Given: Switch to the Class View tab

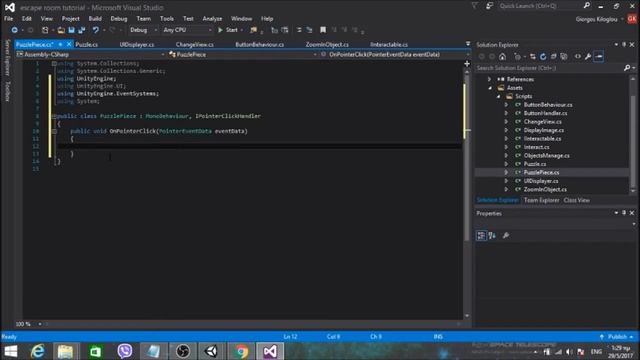Looking at the screenshot, I should pos(577,200).
